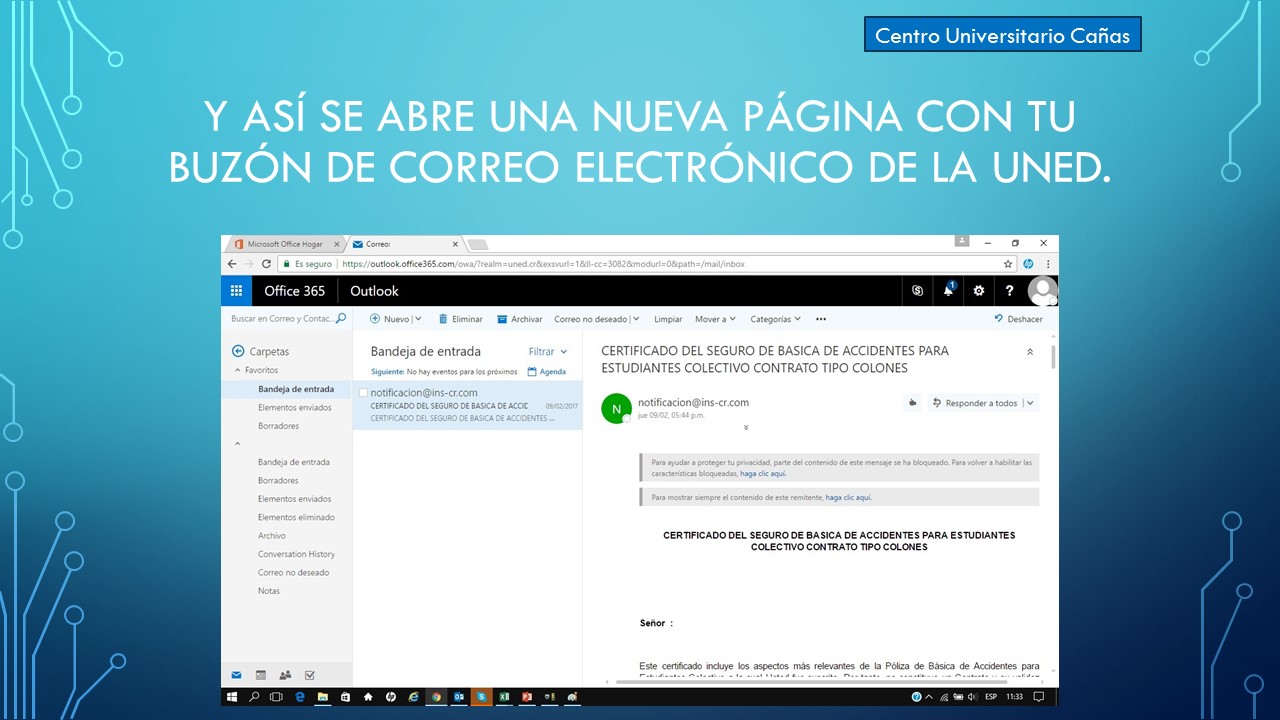The width and height of the screenshot is (1280, 720).
Task: Click the Eliminar button in the toolbar
Action: pyautogui.click(x=460, y=319)
